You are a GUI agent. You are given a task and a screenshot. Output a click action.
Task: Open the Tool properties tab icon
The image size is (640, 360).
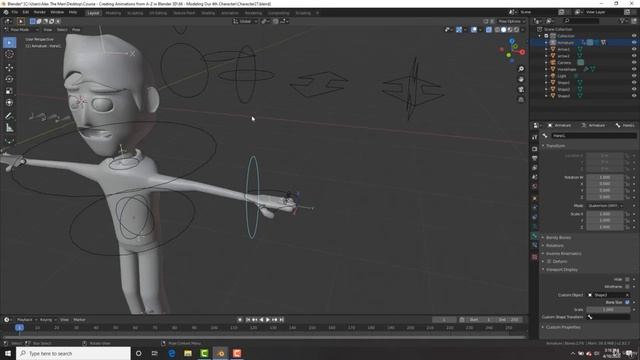[535, 137]
